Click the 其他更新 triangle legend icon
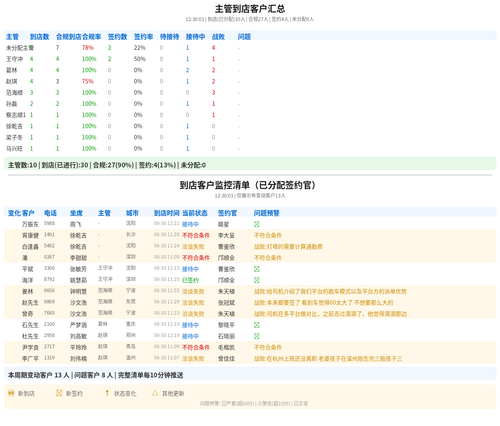The image size is (500, 426). click(155, 393)
